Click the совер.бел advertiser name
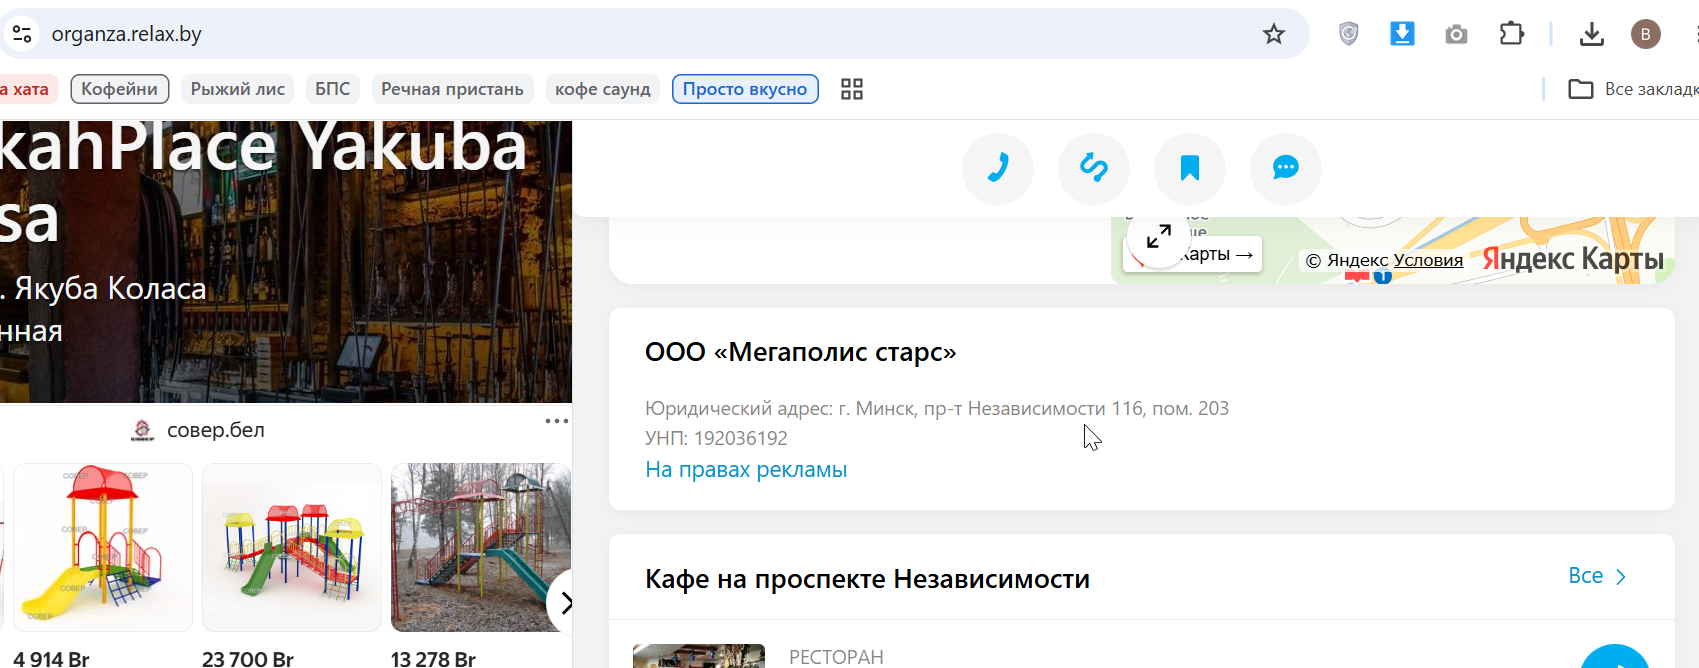Image resolution: width=1699 pixels, height=668 pixels. [x=216, y=430]
